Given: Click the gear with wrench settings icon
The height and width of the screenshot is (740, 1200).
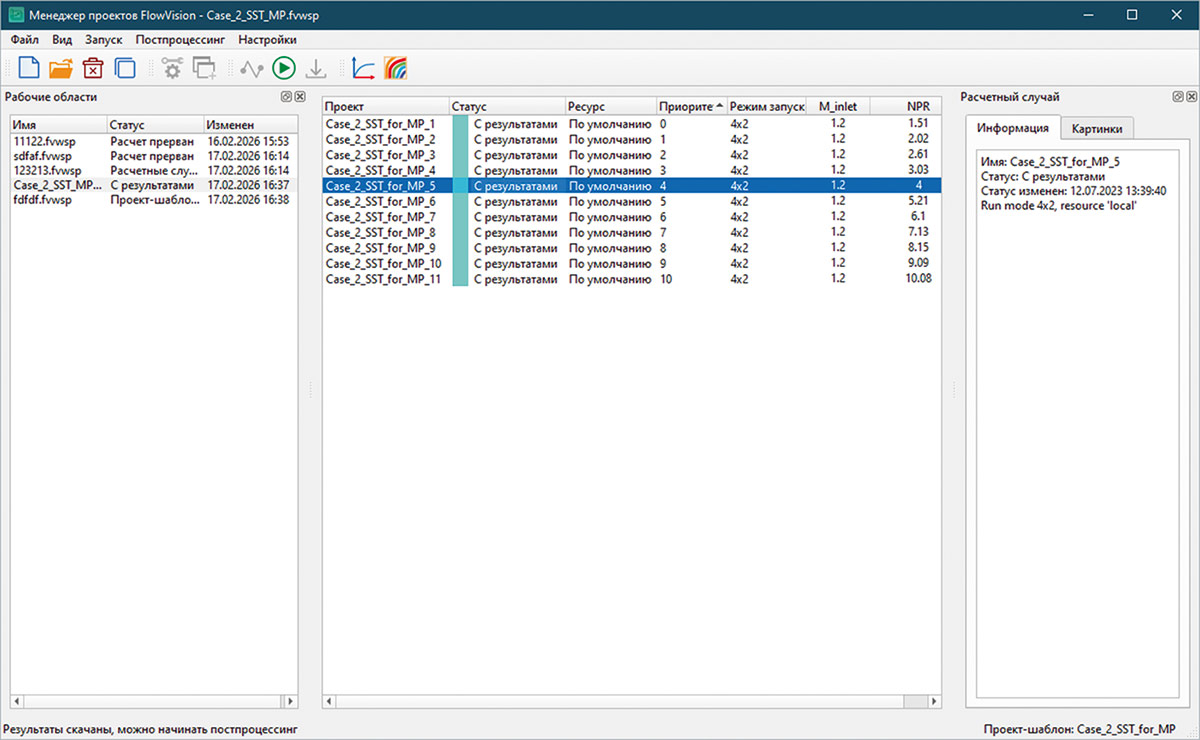Looking at the screenshot, I should 172,68.
